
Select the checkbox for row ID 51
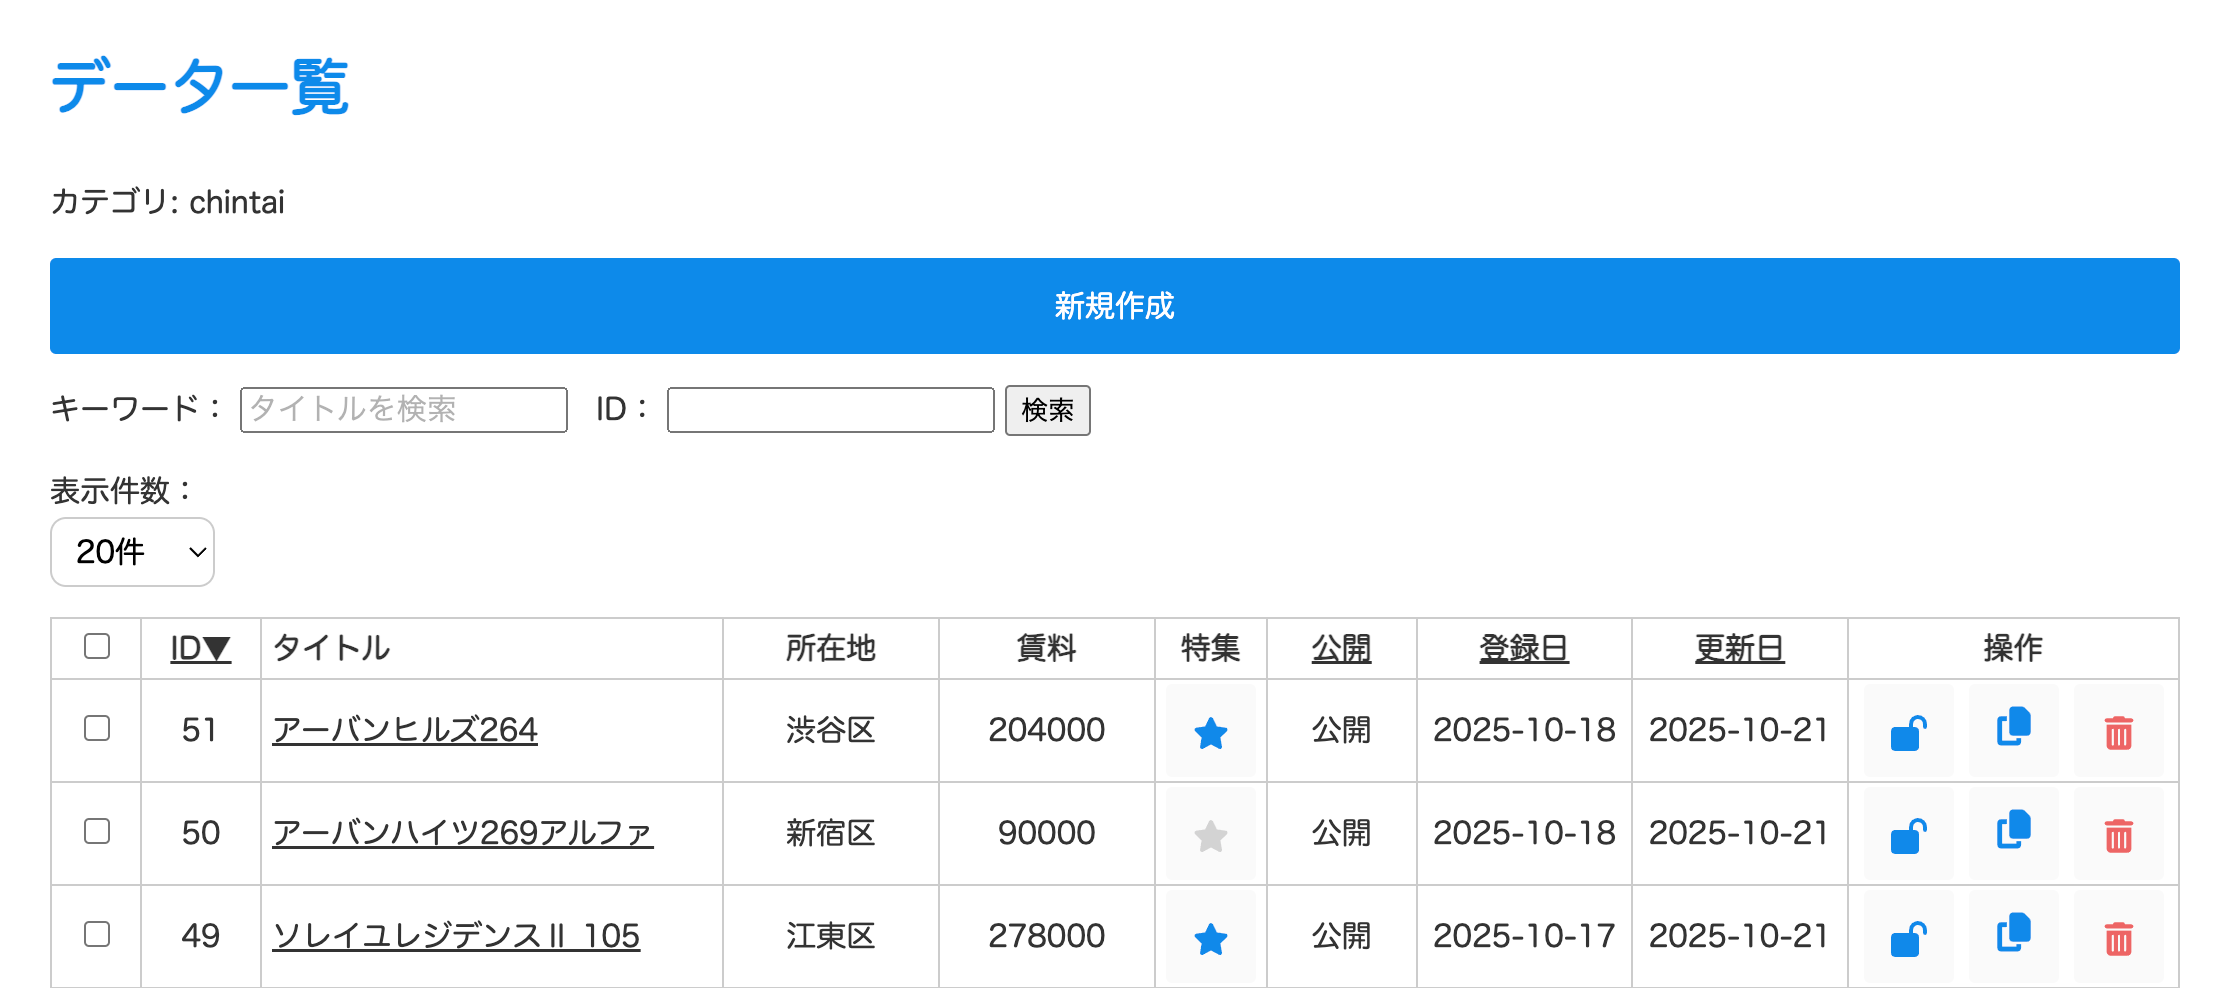point(97,728)
